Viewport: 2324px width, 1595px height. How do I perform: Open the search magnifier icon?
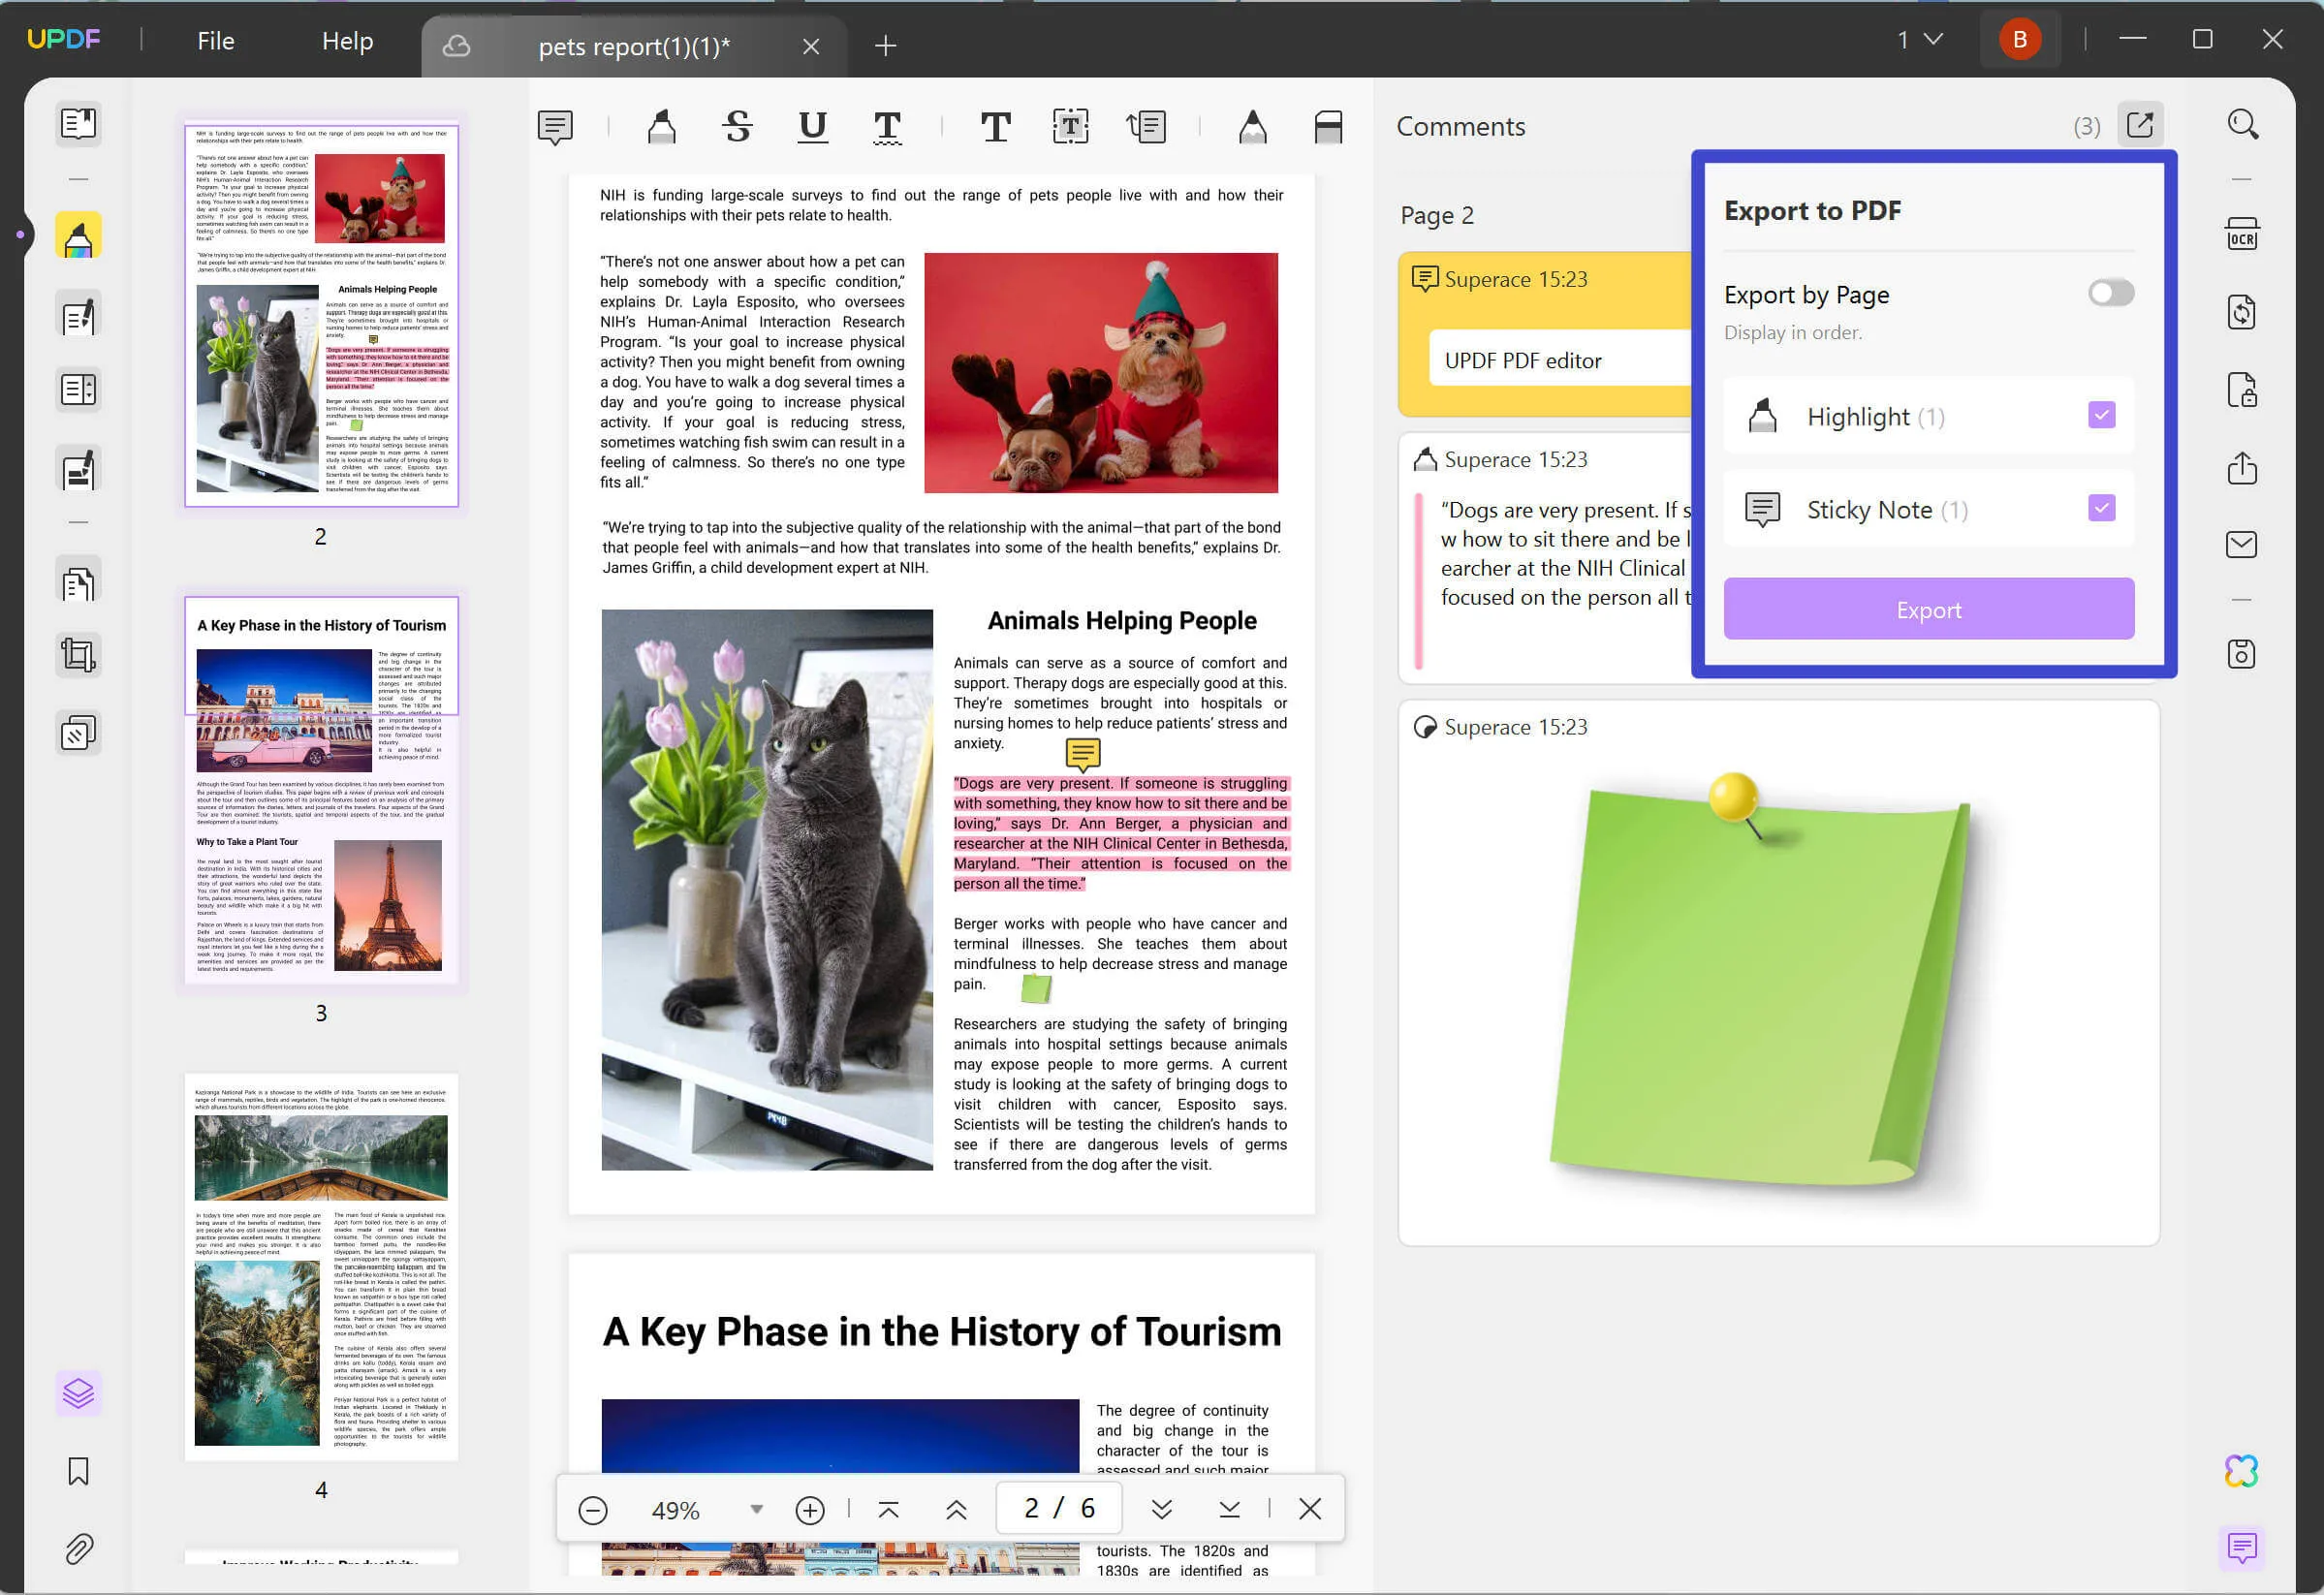2242,125
